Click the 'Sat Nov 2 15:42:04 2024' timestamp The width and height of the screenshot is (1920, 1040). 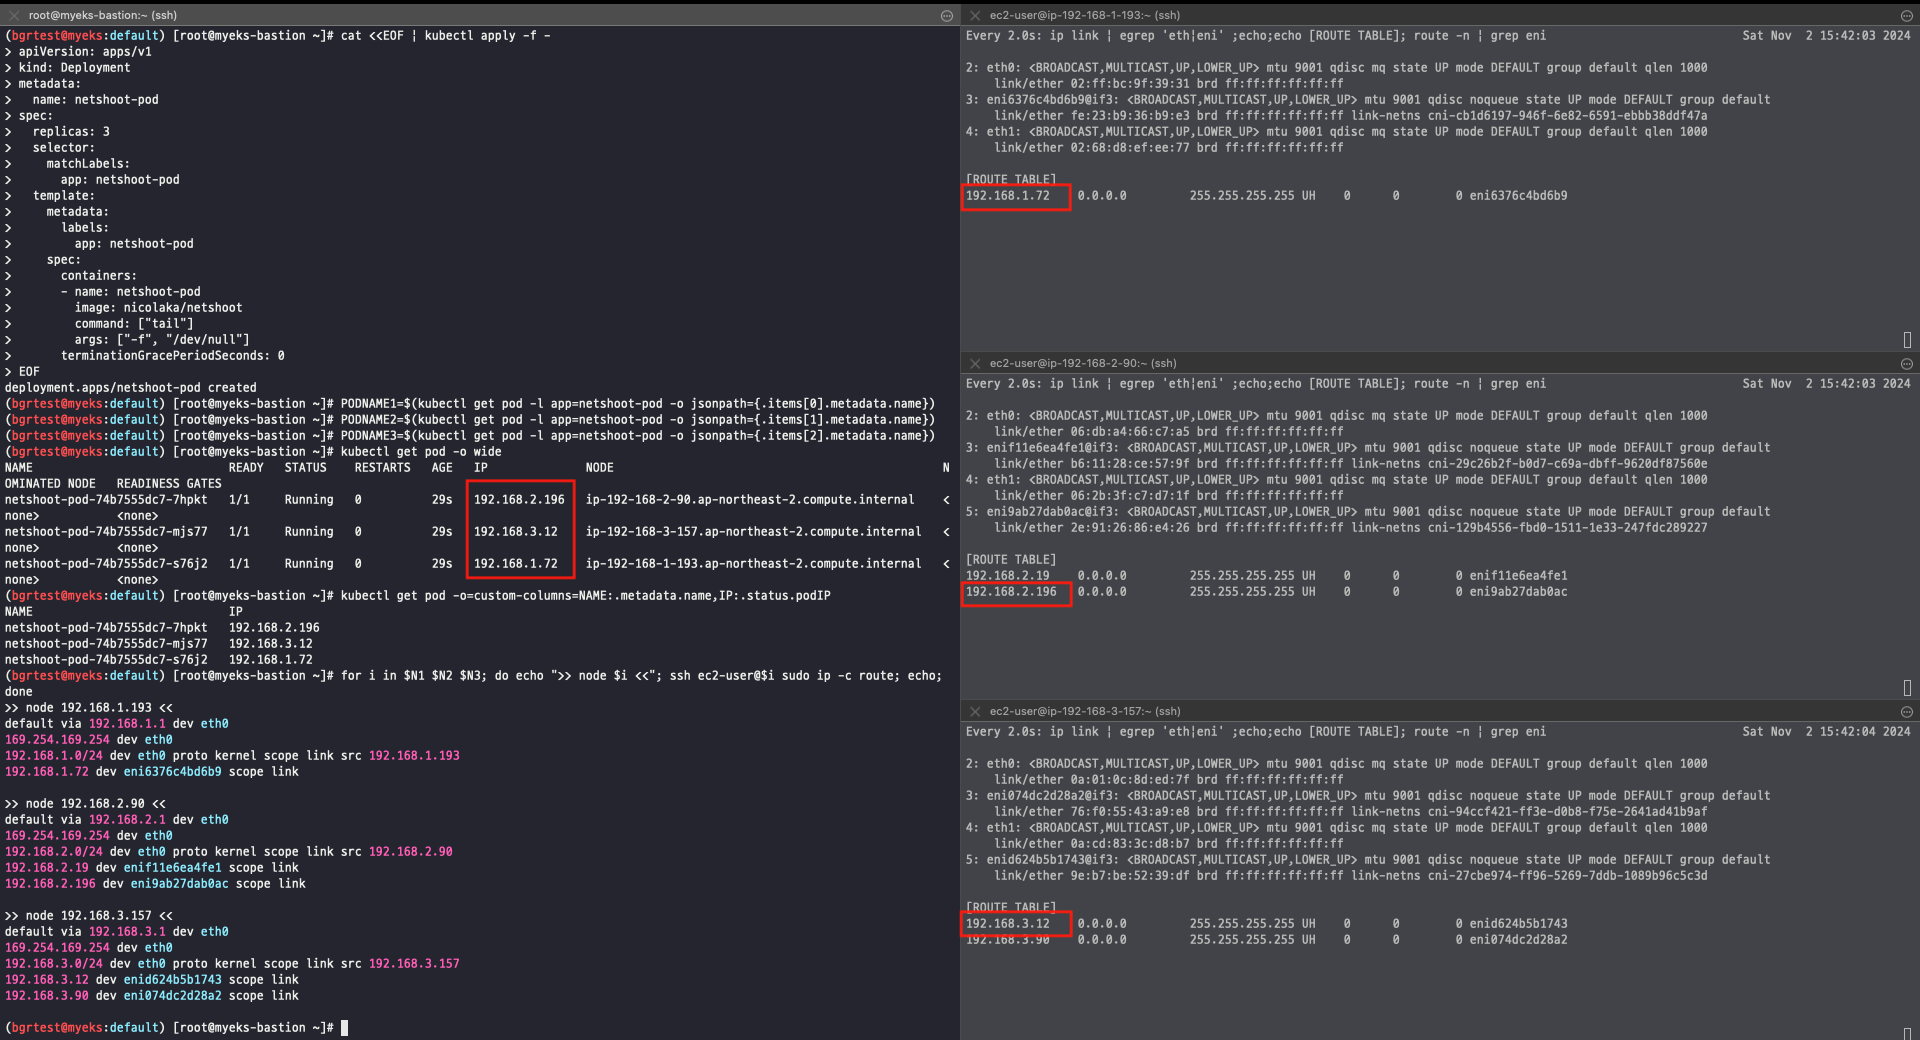click(1826, 731)
